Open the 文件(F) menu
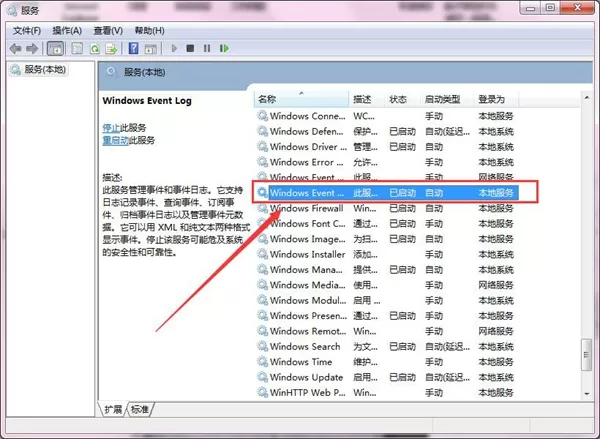 (27, 31)
